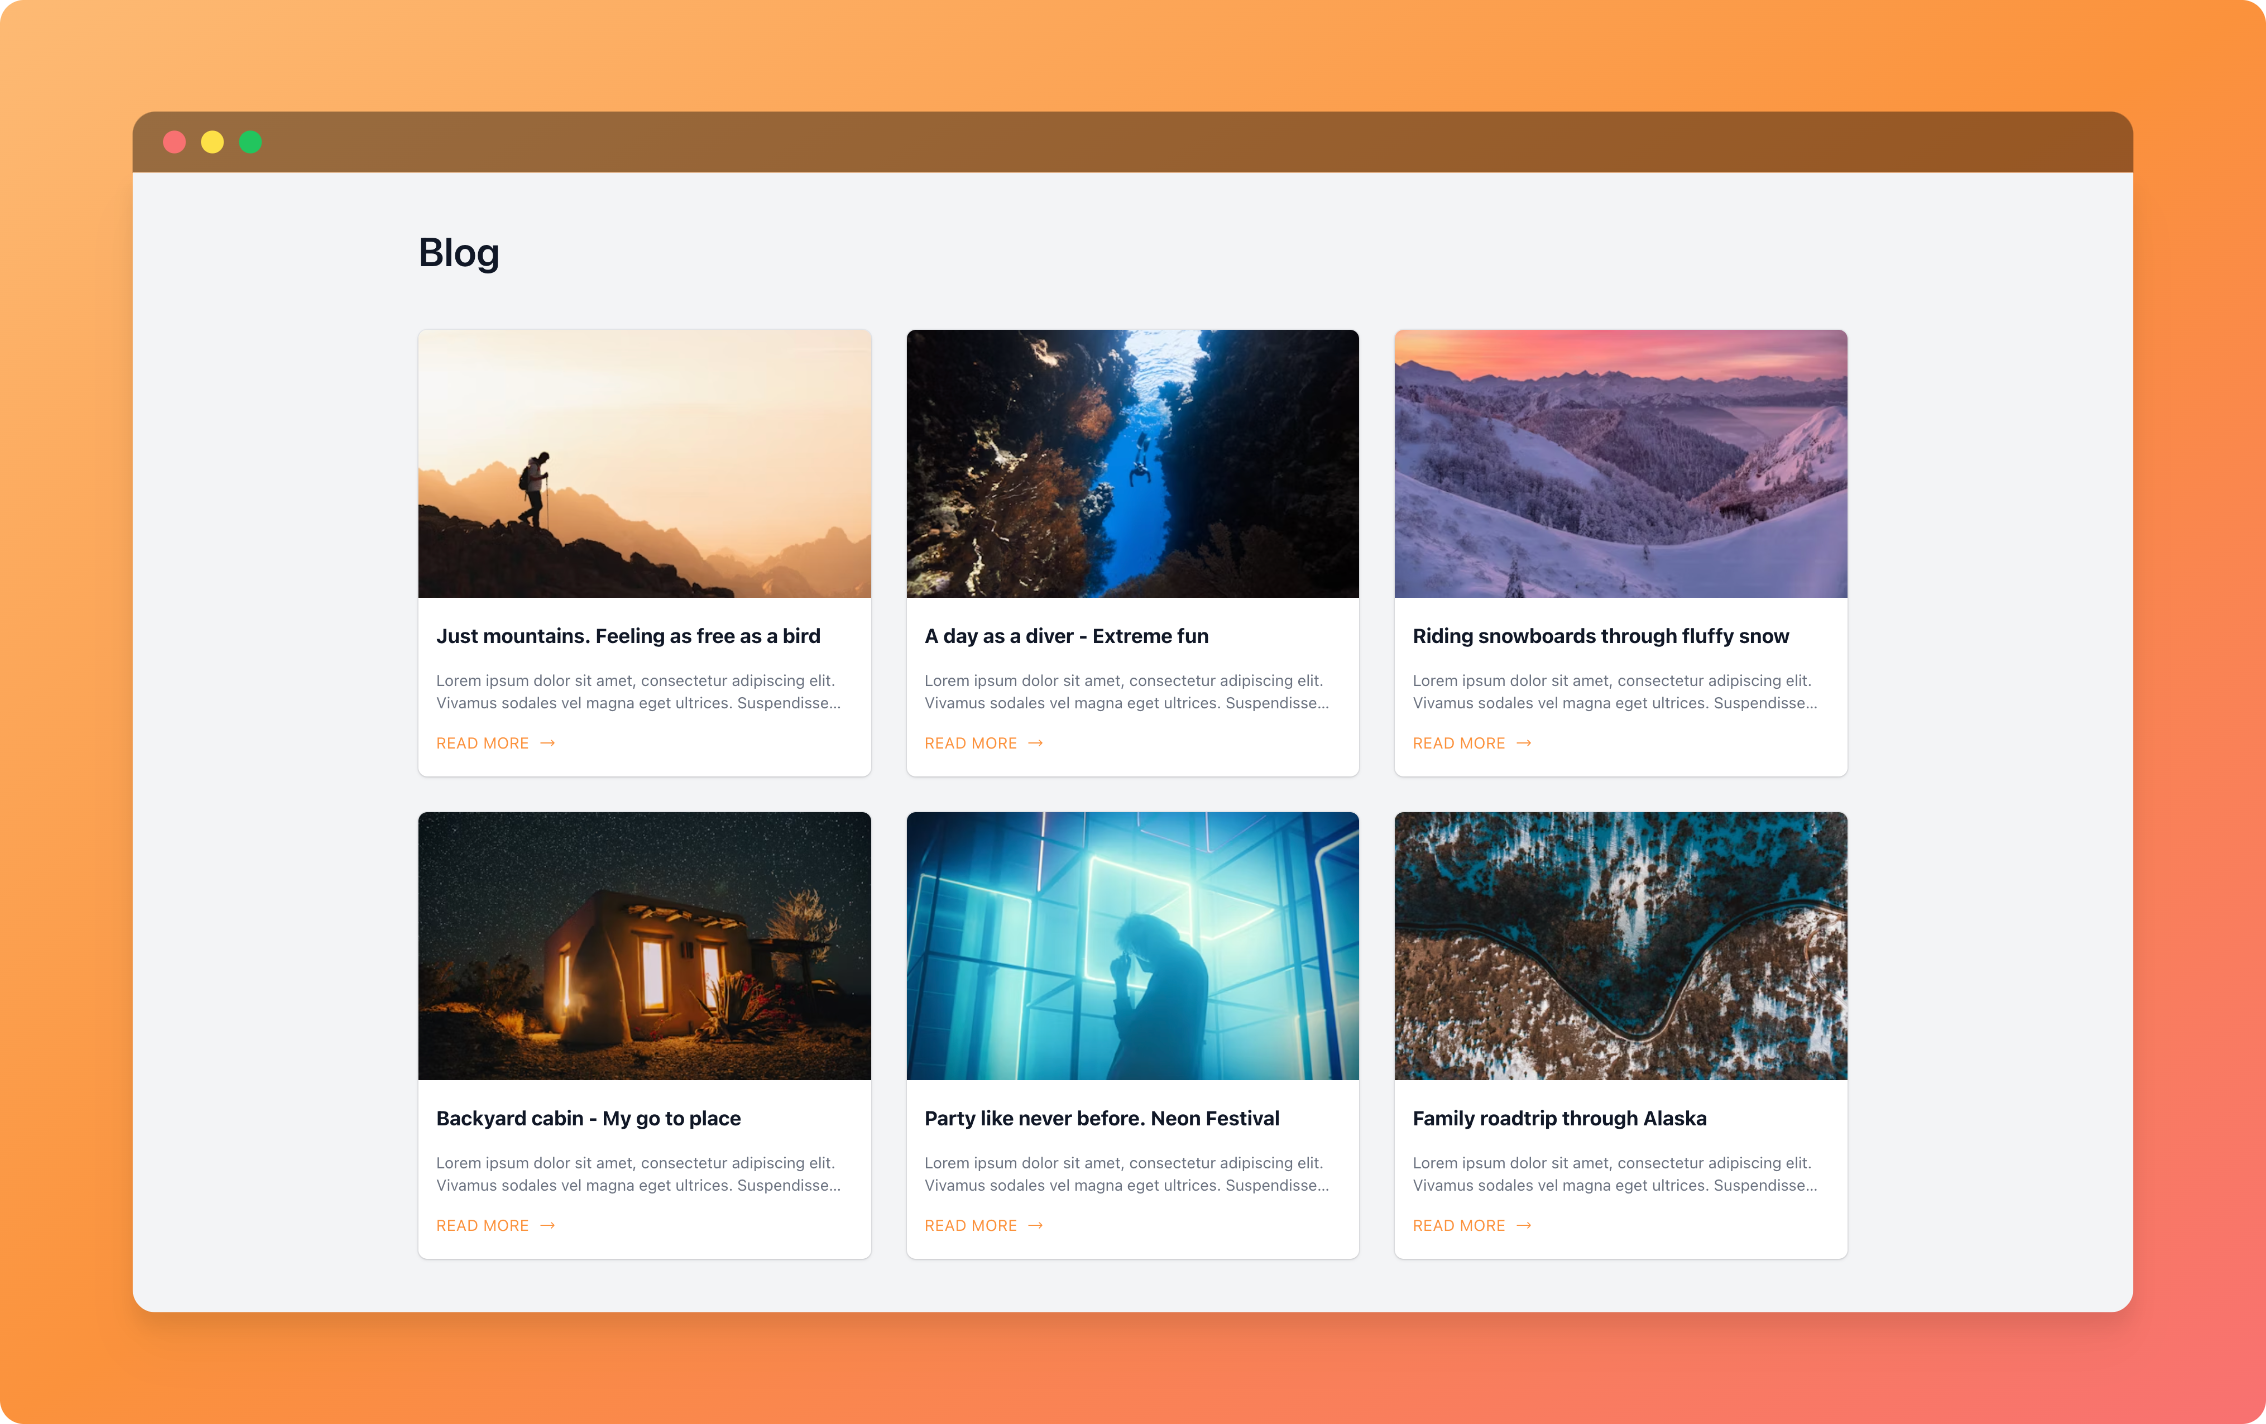Viewport: 2266px width, 1424px height.
Task: Click title 'Party like never before. Neon Festival'
Action: [x=1101, y=1118]
